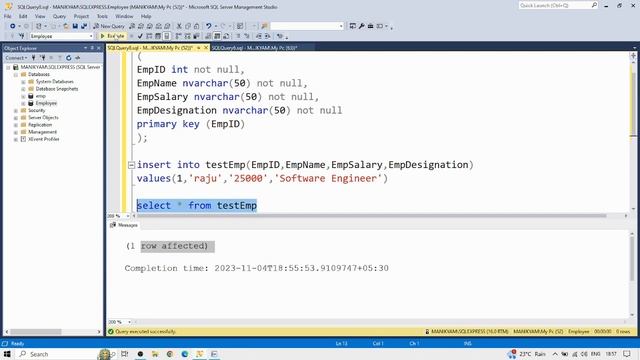Click the File Explorer taskbar icon
This screenshot has height=360, width=640.
(x=155, y=354)
